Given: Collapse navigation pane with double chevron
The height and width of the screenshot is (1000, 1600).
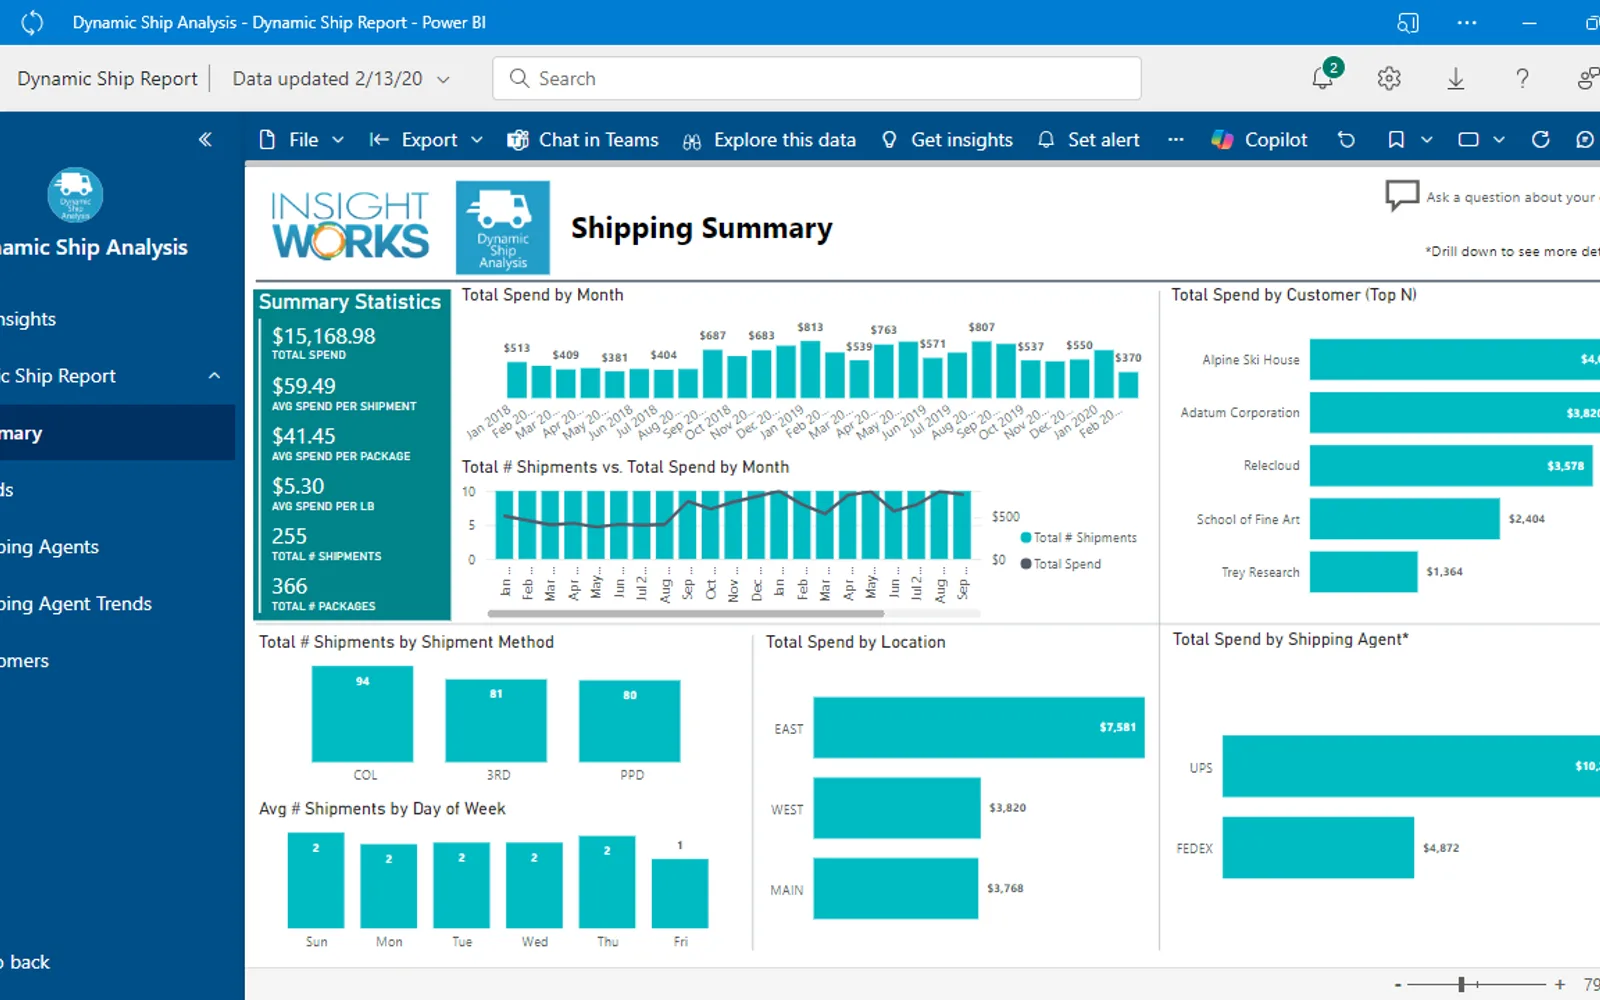Looking at the screenshot, I should pos(205,140).
